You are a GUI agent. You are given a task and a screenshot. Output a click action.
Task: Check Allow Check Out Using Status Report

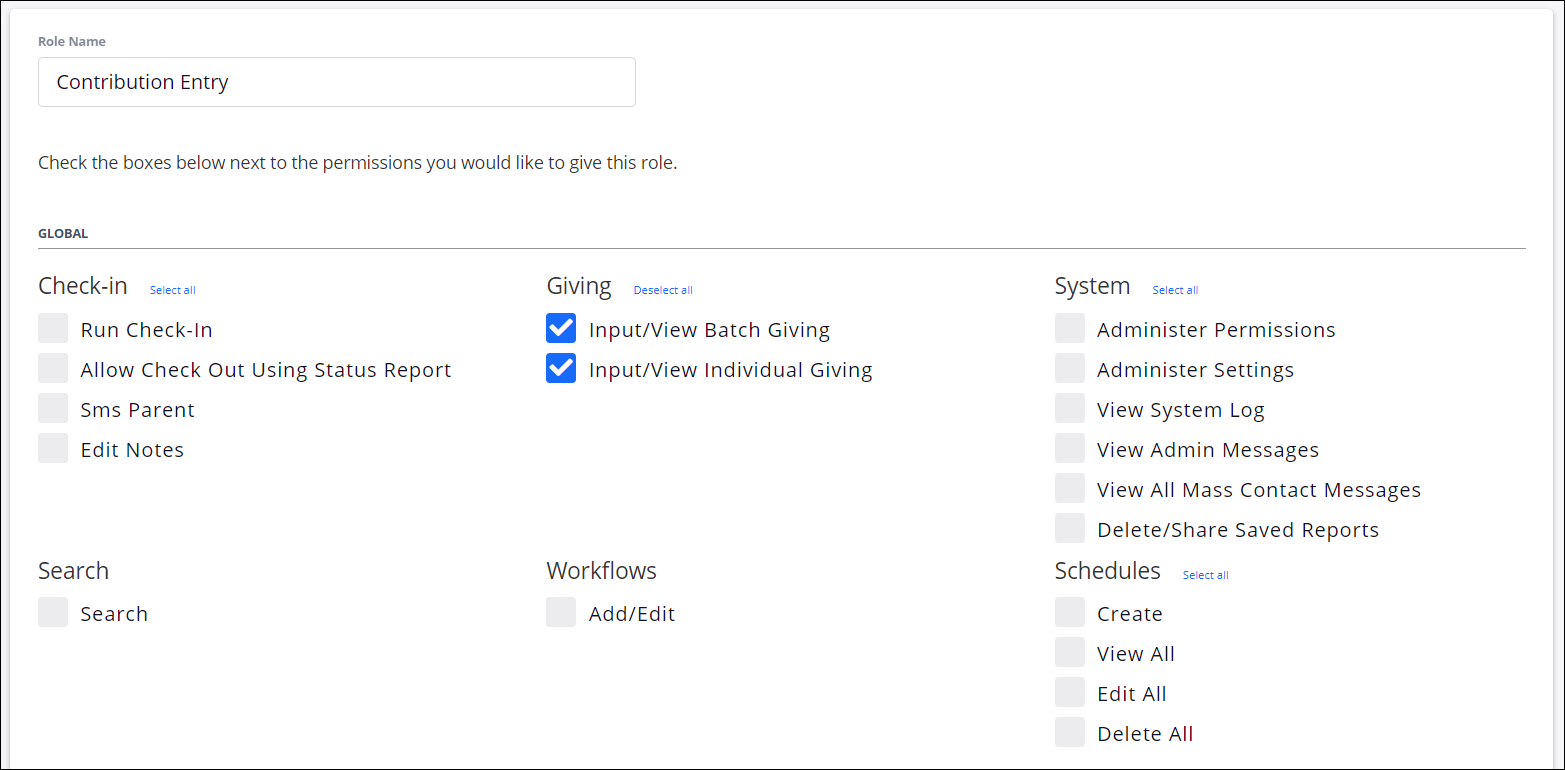[53, 368]
